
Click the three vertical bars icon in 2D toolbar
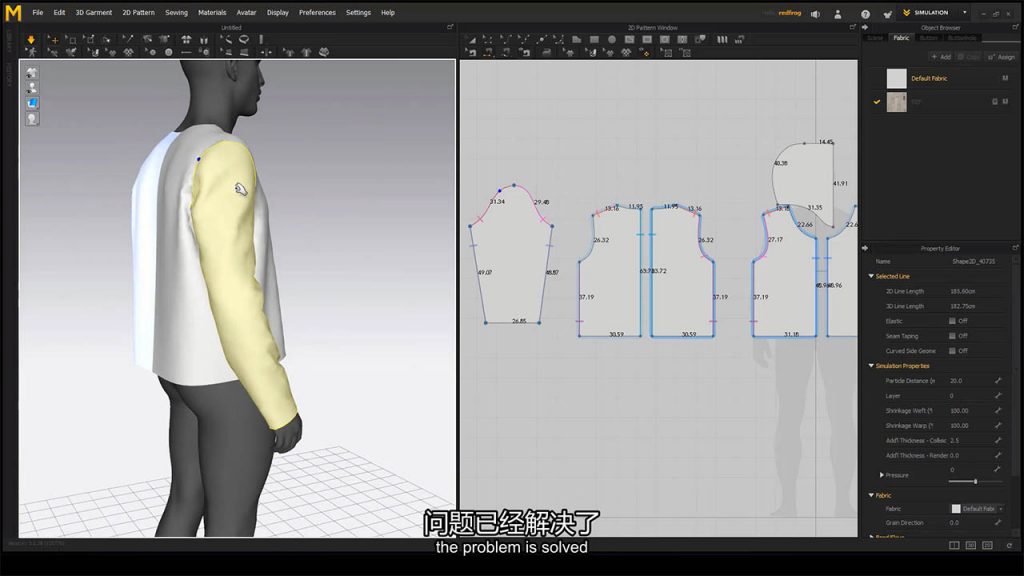[x=722, y=39]
